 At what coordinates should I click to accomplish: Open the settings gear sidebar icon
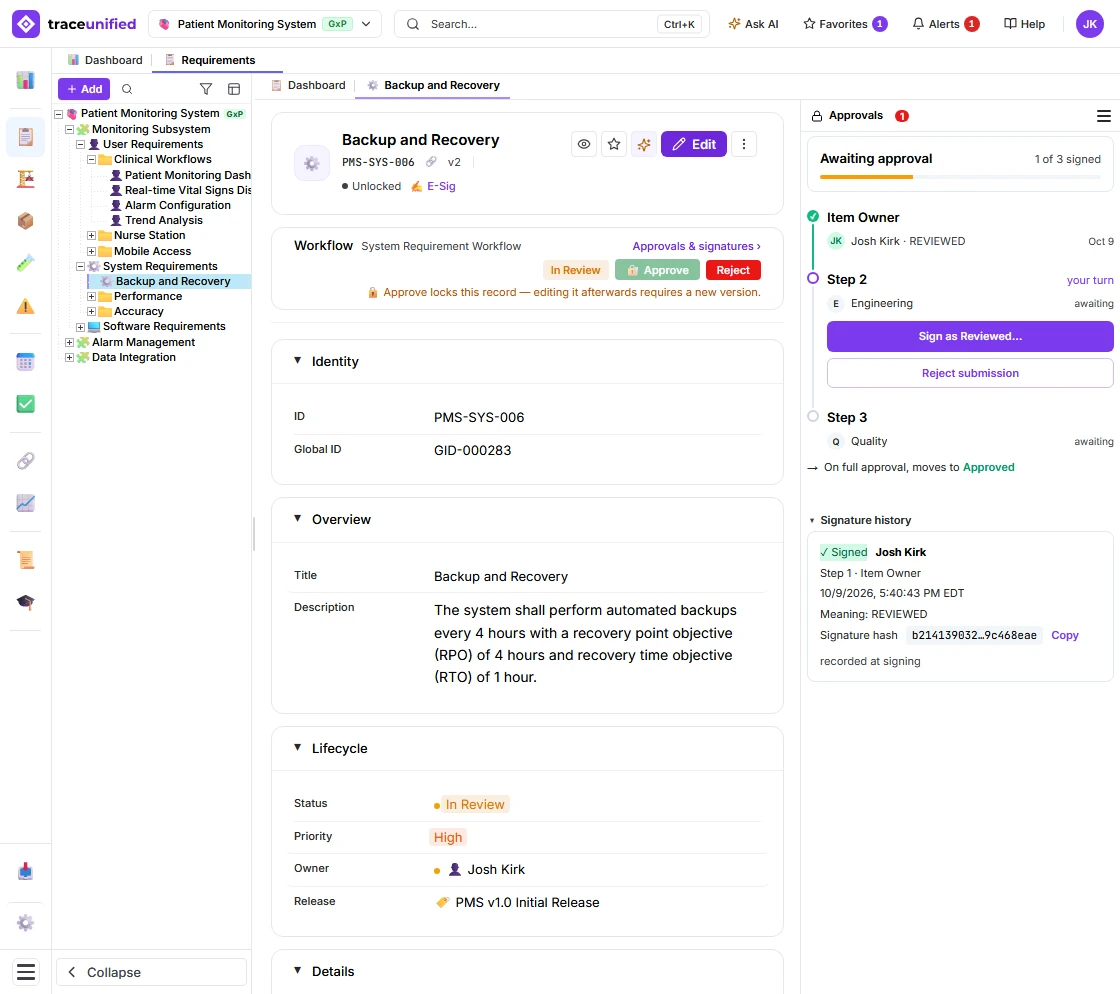tap(26, 923)
